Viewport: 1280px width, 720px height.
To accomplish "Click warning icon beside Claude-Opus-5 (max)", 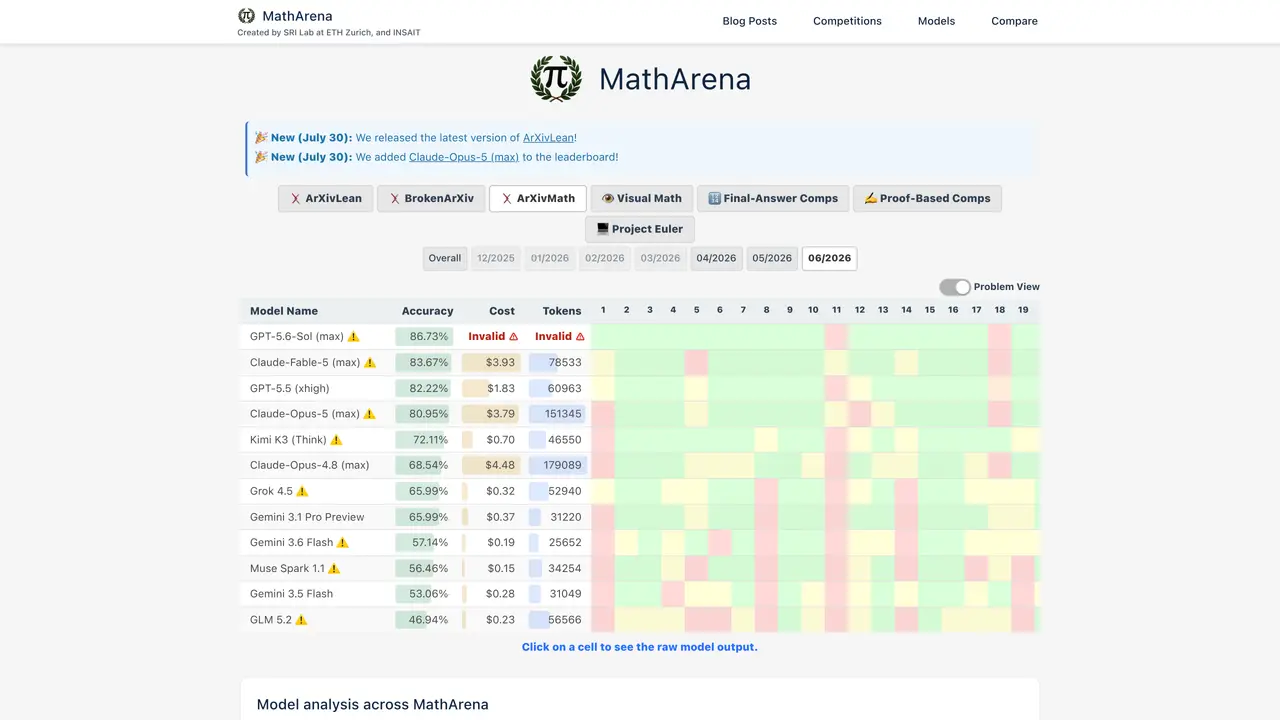I will click(370, 414).
